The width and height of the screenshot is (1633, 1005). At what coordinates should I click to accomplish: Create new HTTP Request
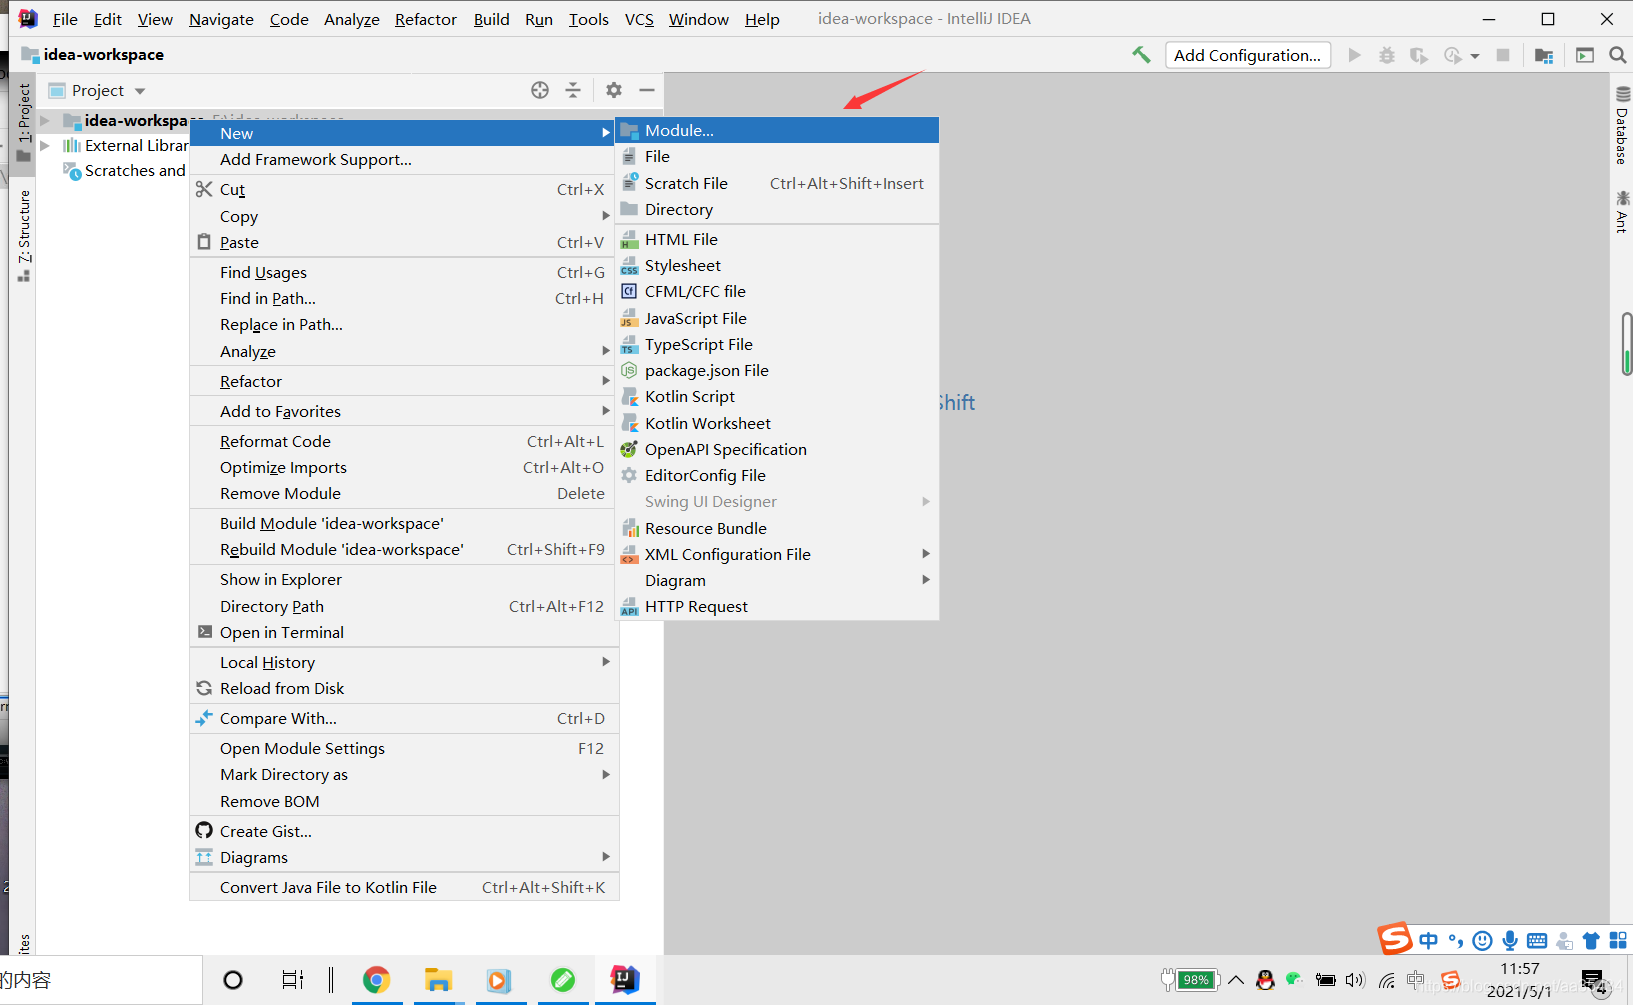(x=777, y=606)
